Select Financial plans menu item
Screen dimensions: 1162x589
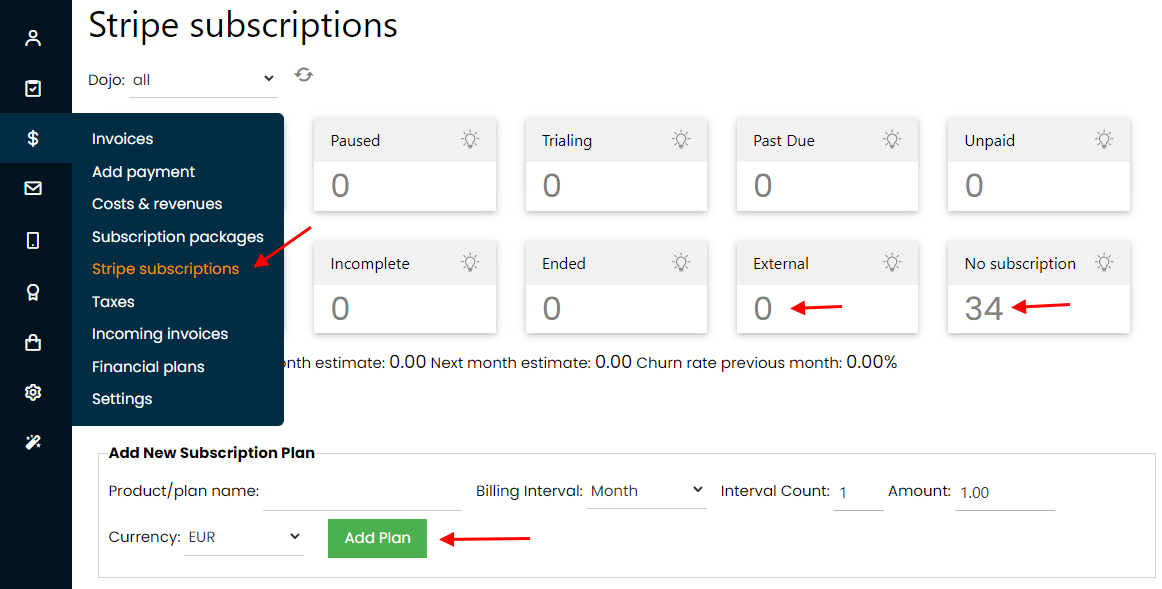click(x=148, y=367)
